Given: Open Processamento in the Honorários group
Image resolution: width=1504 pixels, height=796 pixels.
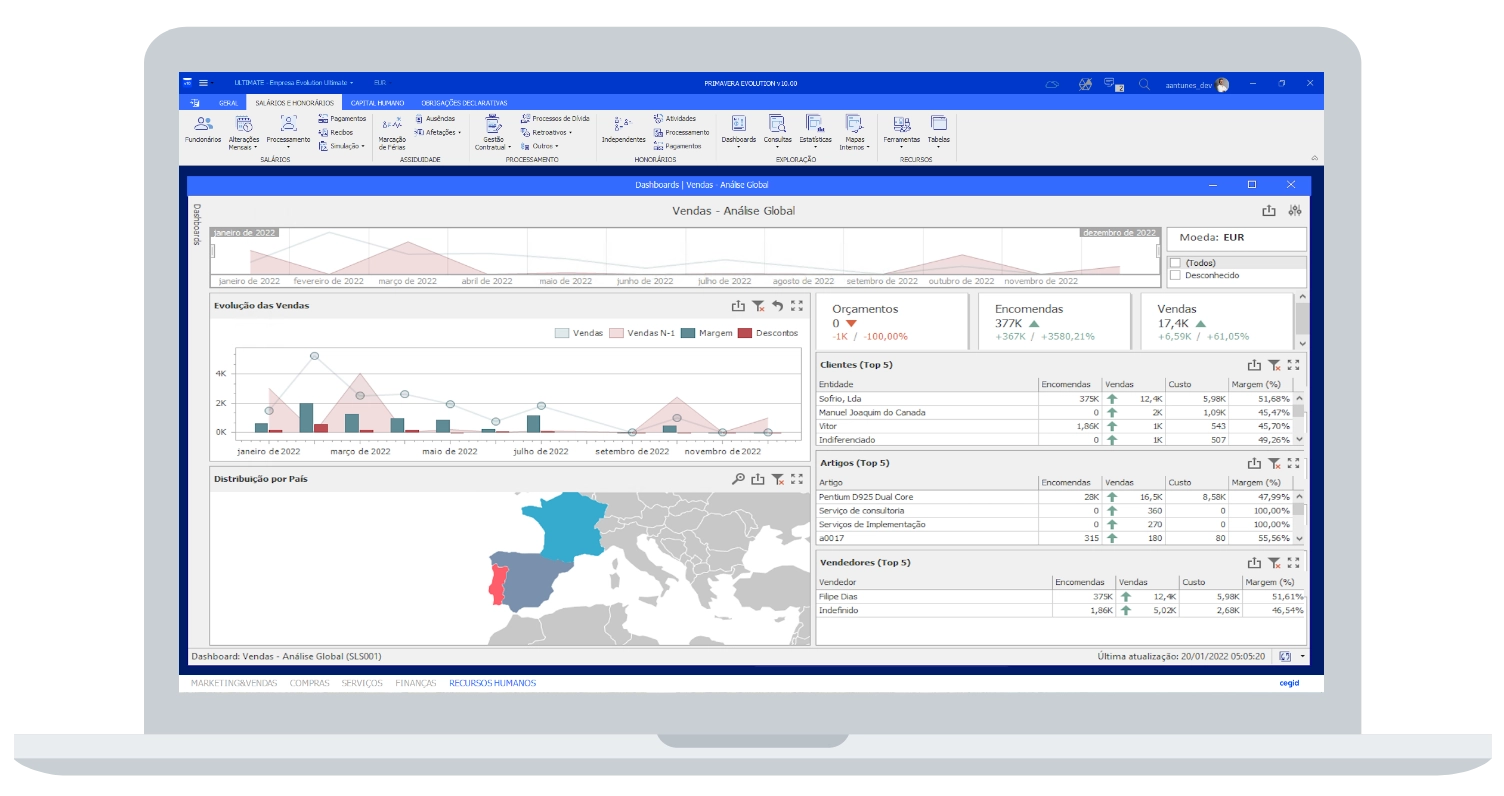Looking at the screenshot, I should tap(681, 132).
